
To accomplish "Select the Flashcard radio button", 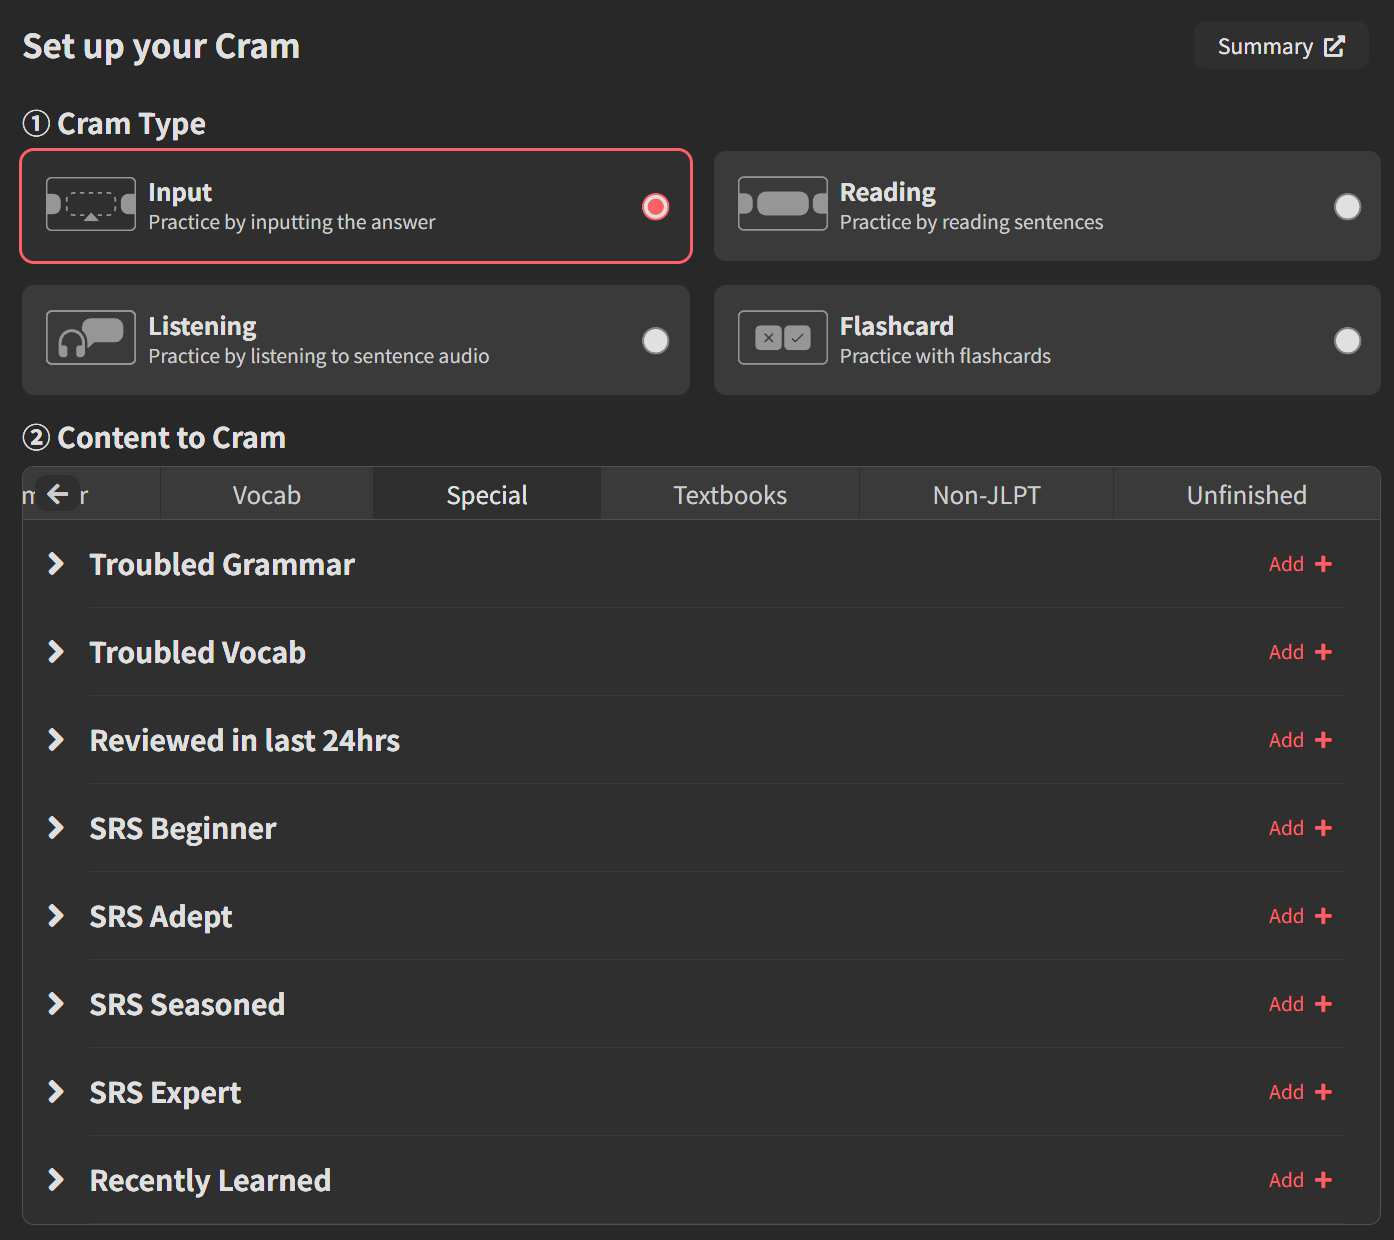I will click(1347, 341).
